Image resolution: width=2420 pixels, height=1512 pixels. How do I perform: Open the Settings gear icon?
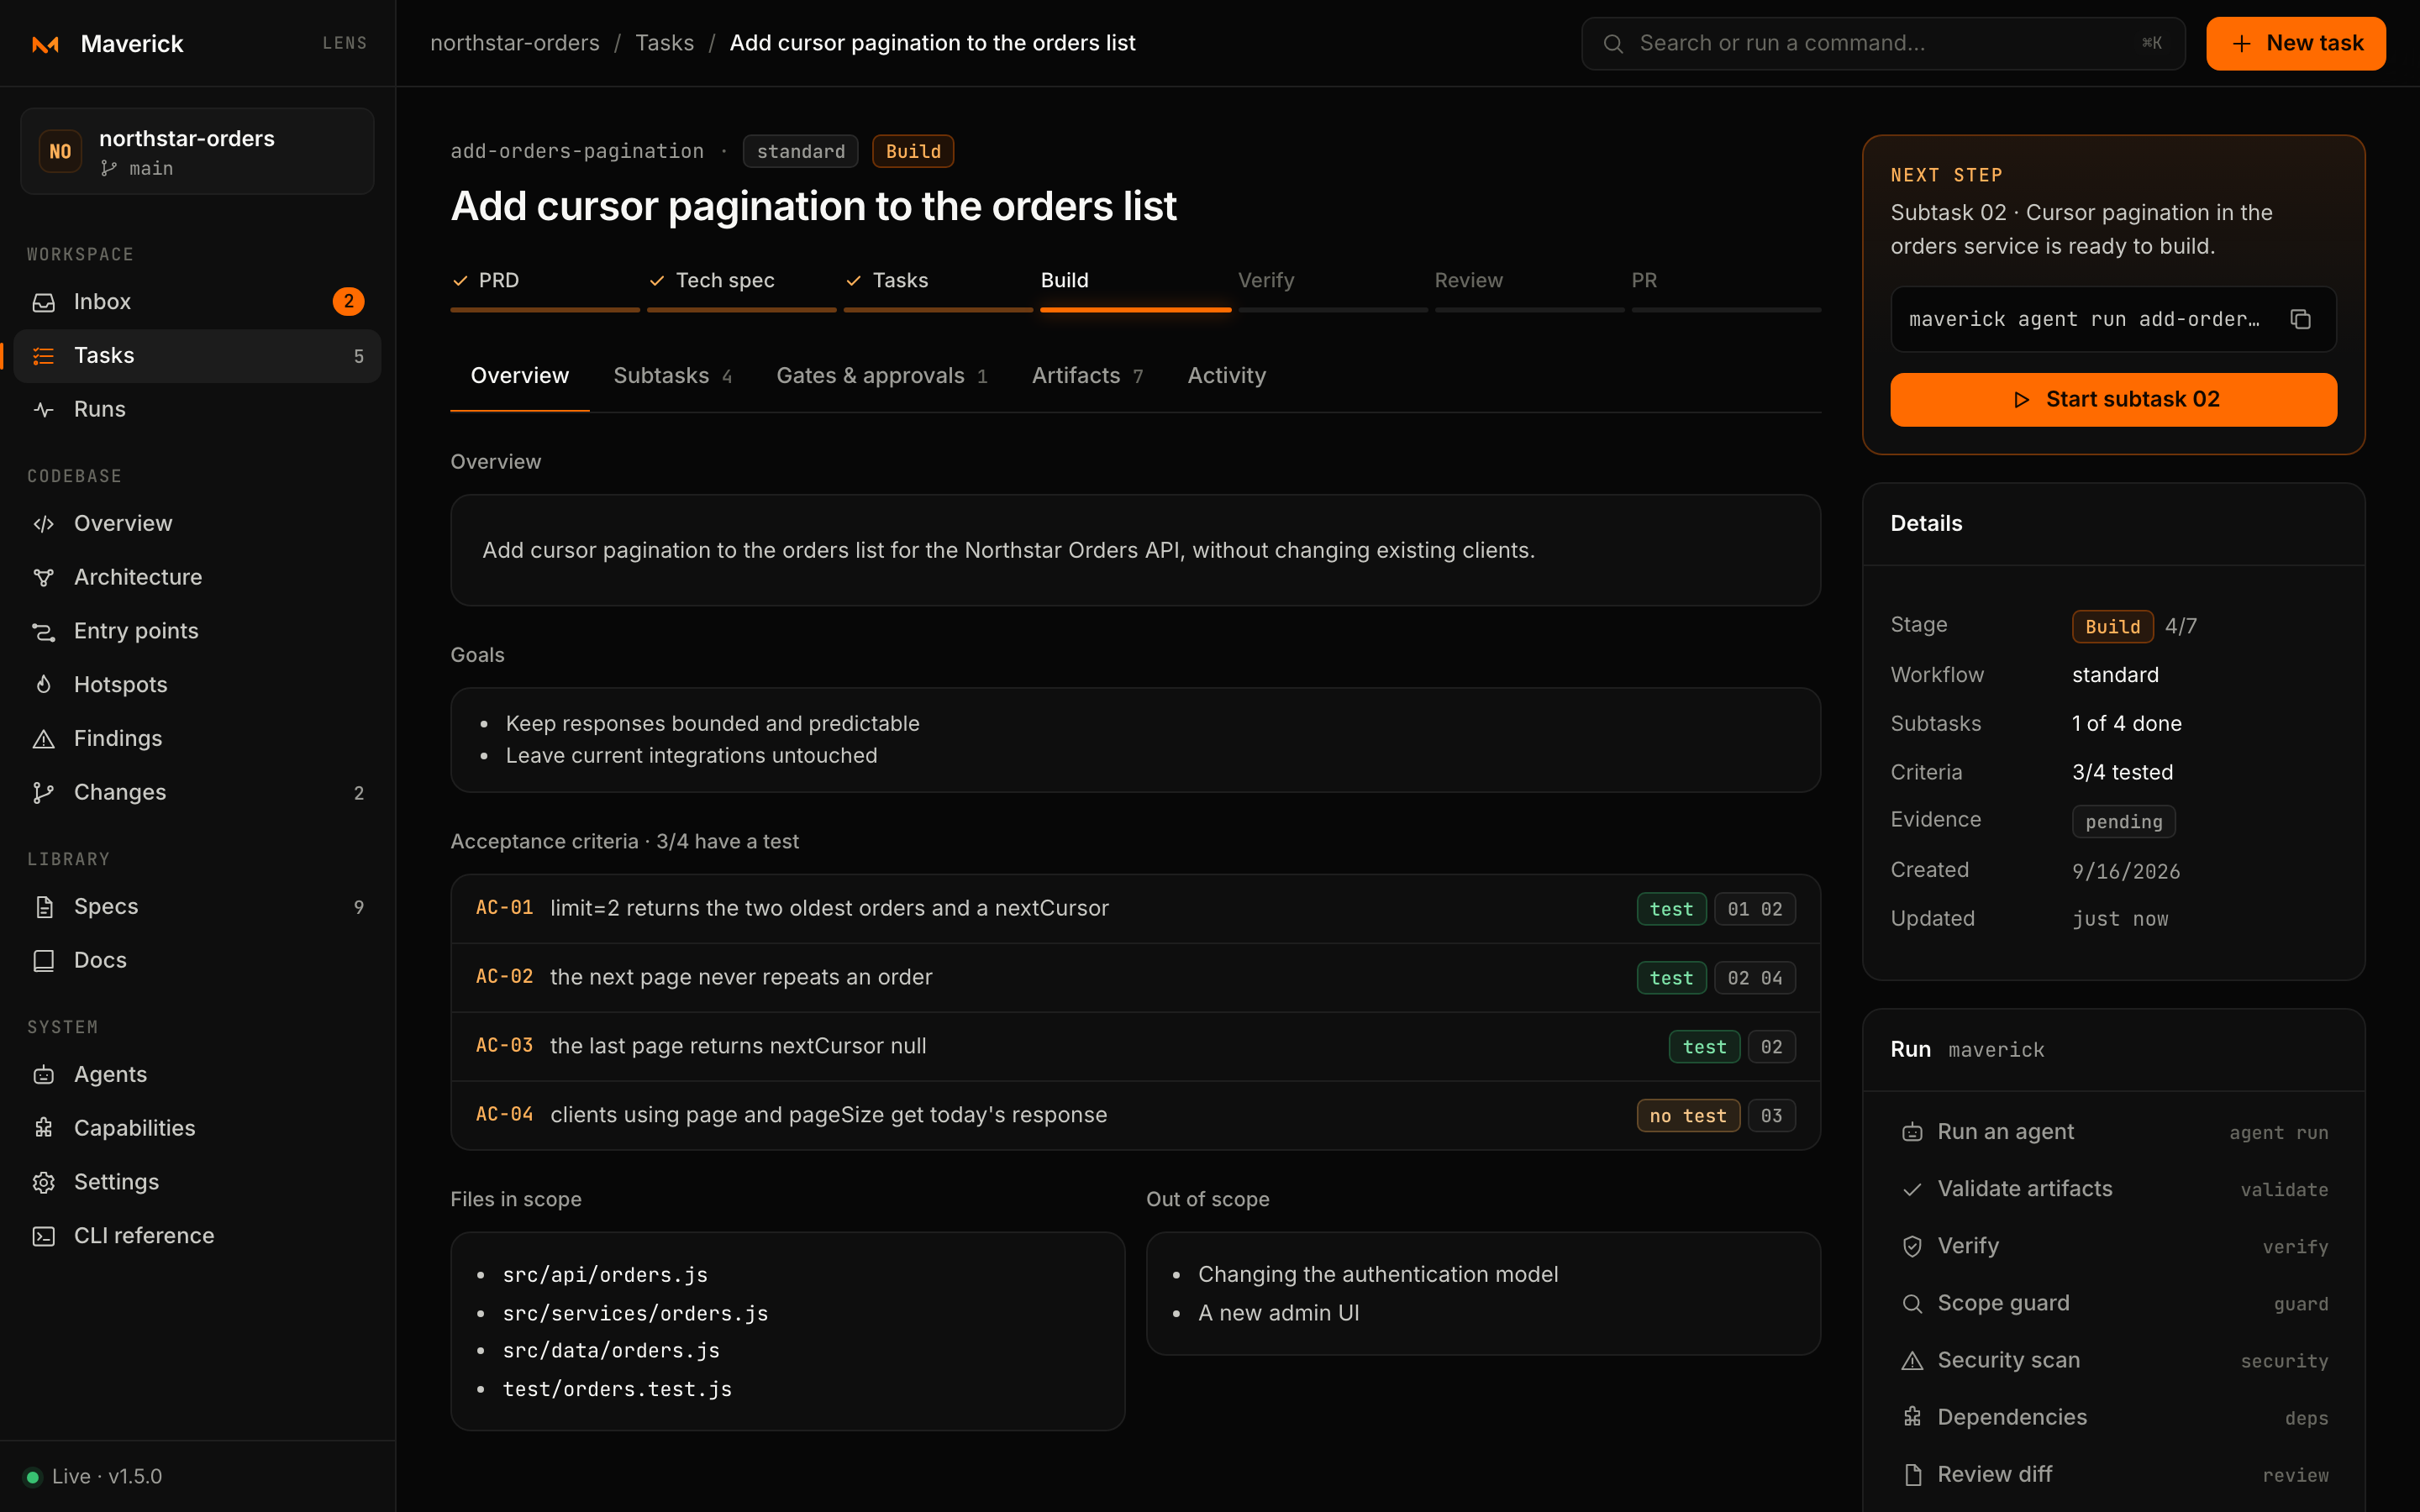(44, 1183)
